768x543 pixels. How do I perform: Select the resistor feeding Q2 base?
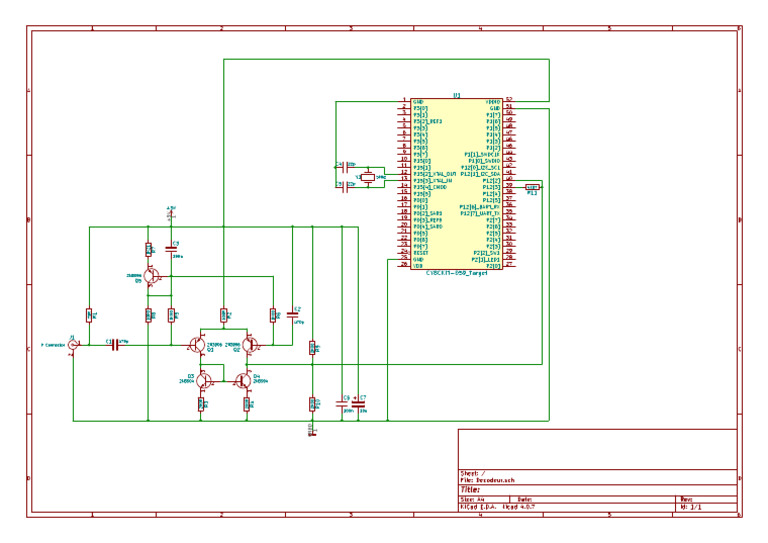tap(273, 315)
